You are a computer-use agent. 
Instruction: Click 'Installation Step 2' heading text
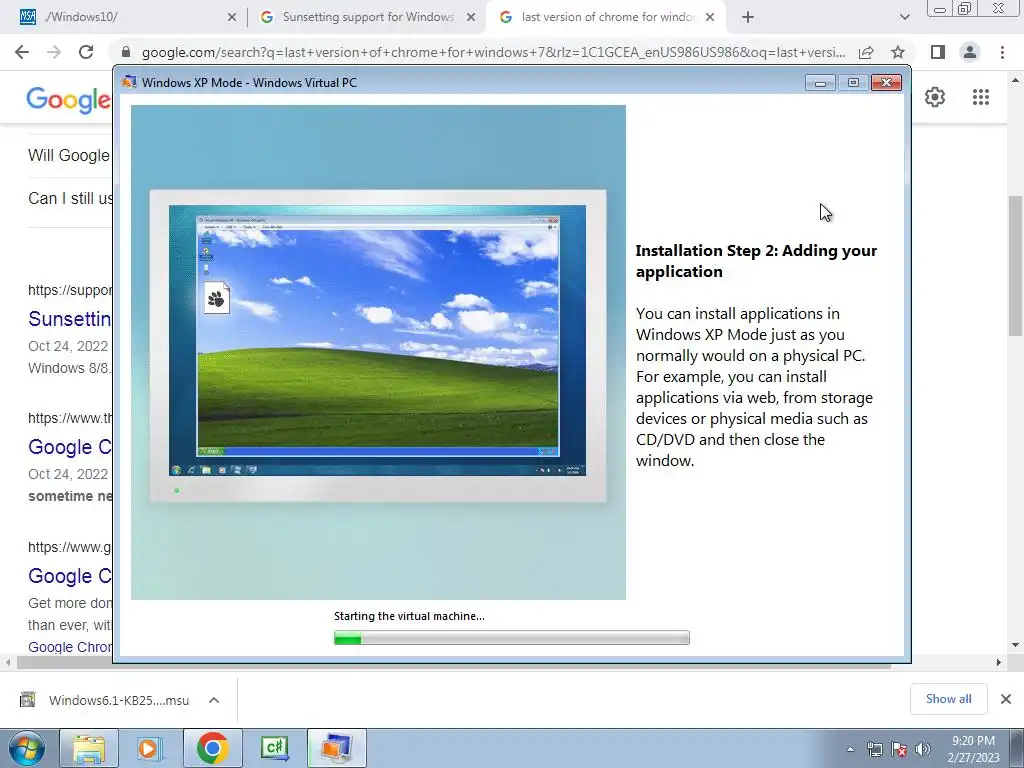(x=756, y=261)
